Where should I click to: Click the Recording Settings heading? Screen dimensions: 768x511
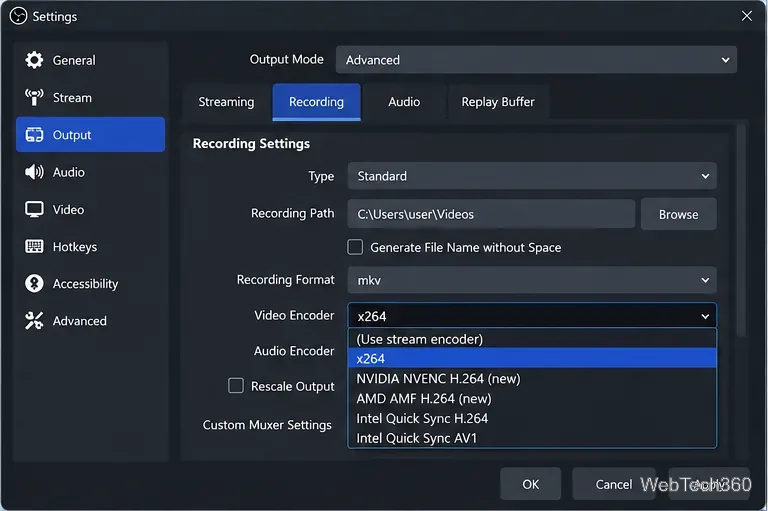[251, 144]
